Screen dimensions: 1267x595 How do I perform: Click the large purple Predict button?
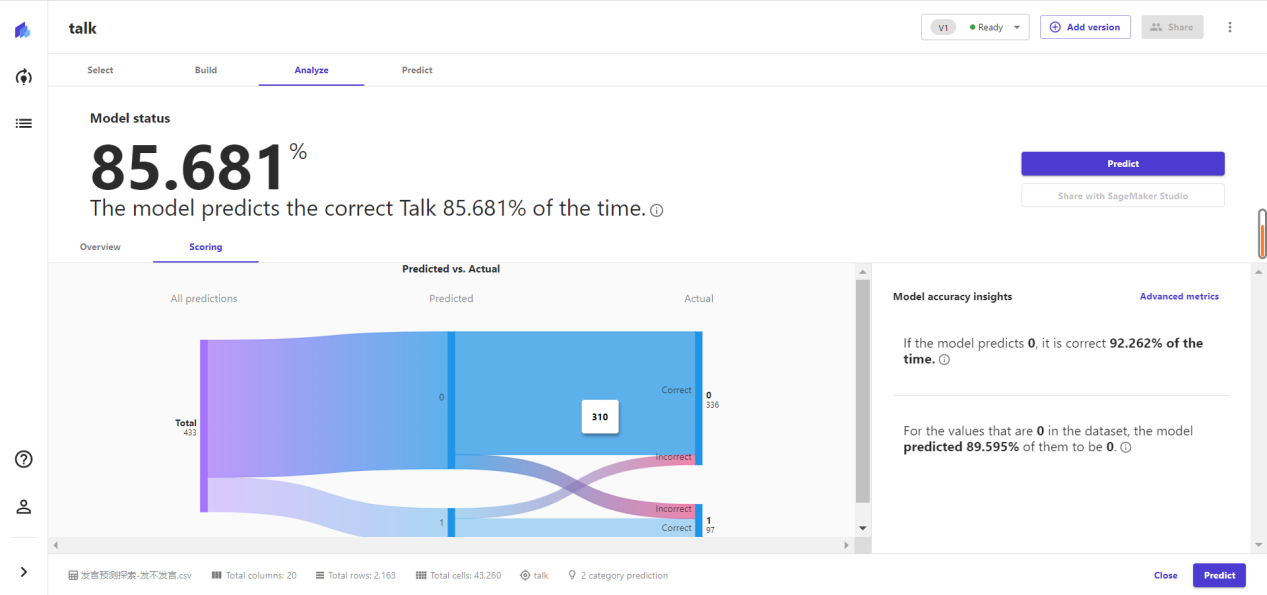click(1122, 164)
